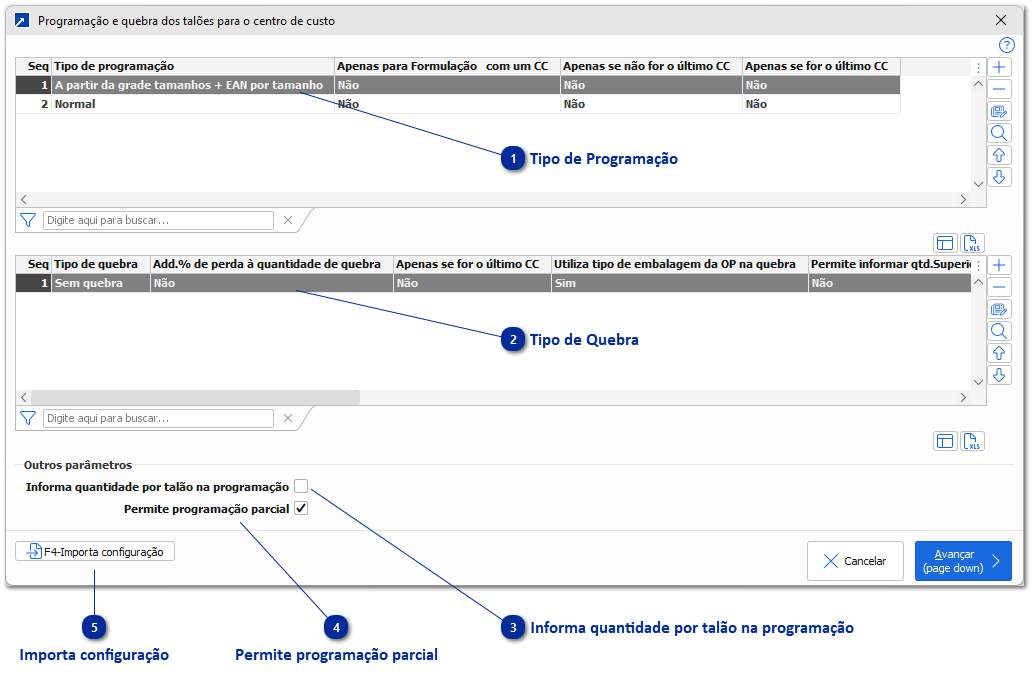
Task: Open the help icon
Action: (x=1007, y=45)
